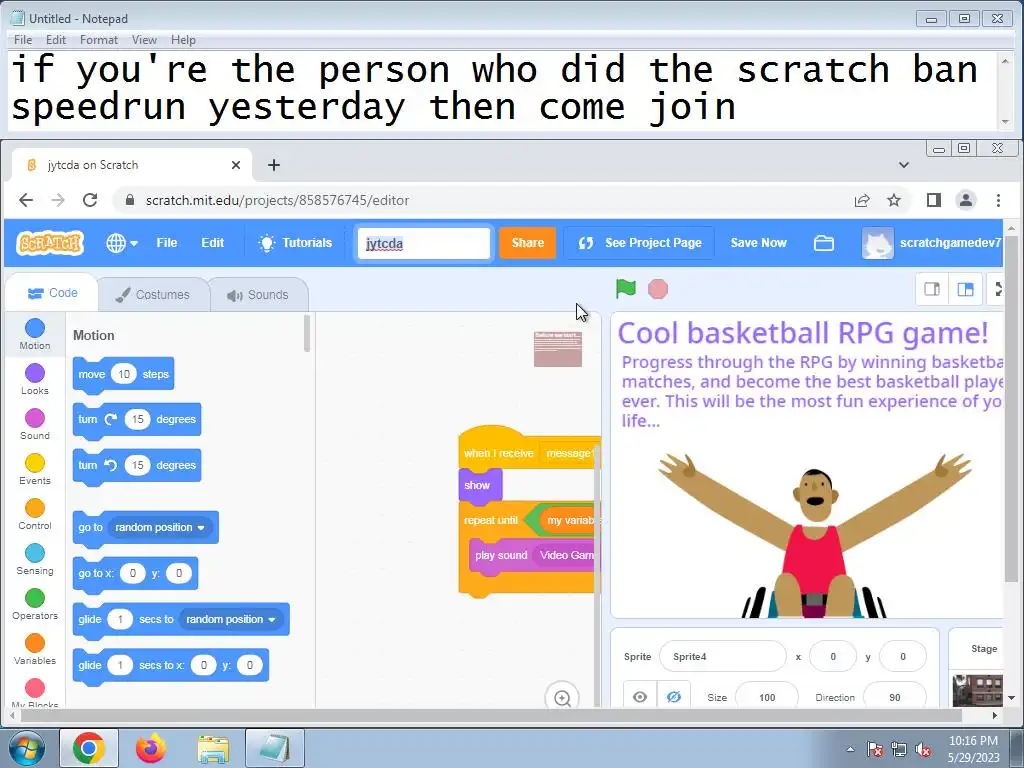The width and height of the screenshot is (1024, 768).
Task: Open Notepad View menu
Action: click(x=144, y=40)
